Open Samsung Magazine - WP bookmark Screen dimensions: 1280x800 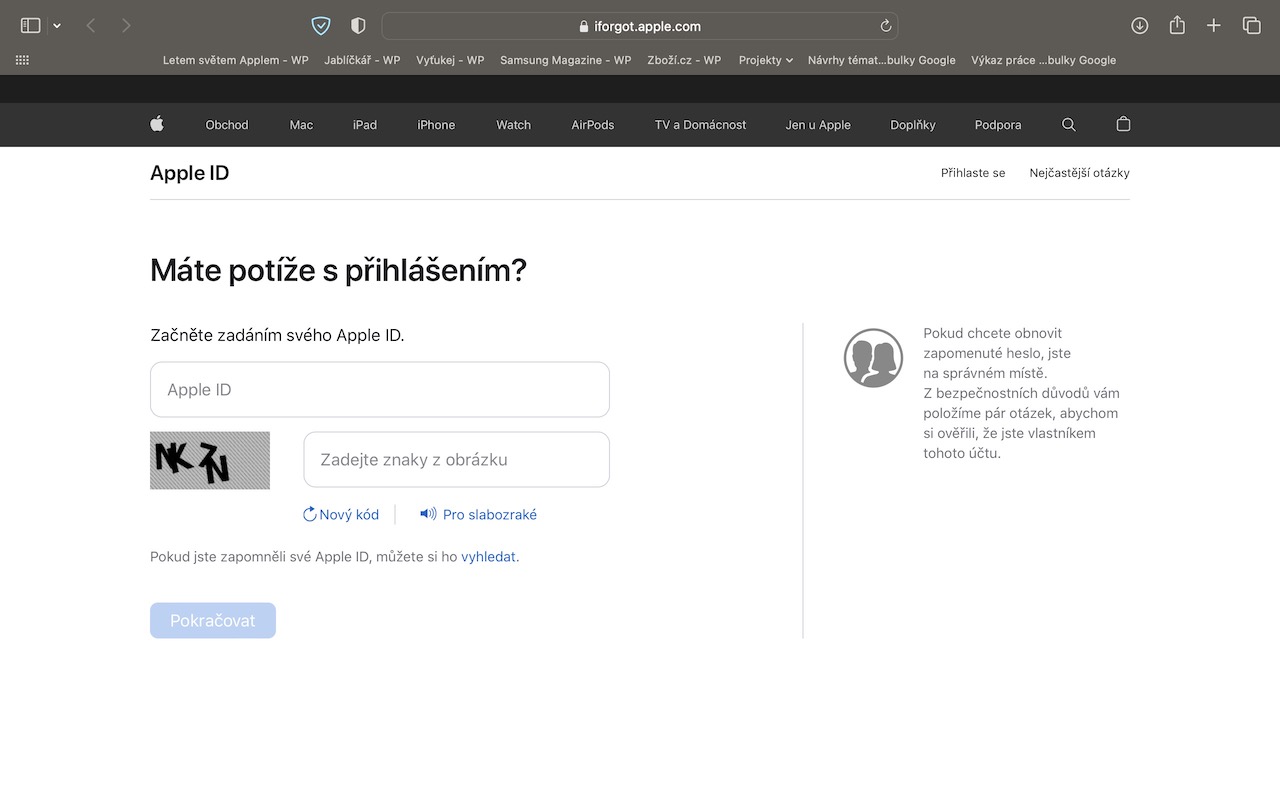(566, 60)
